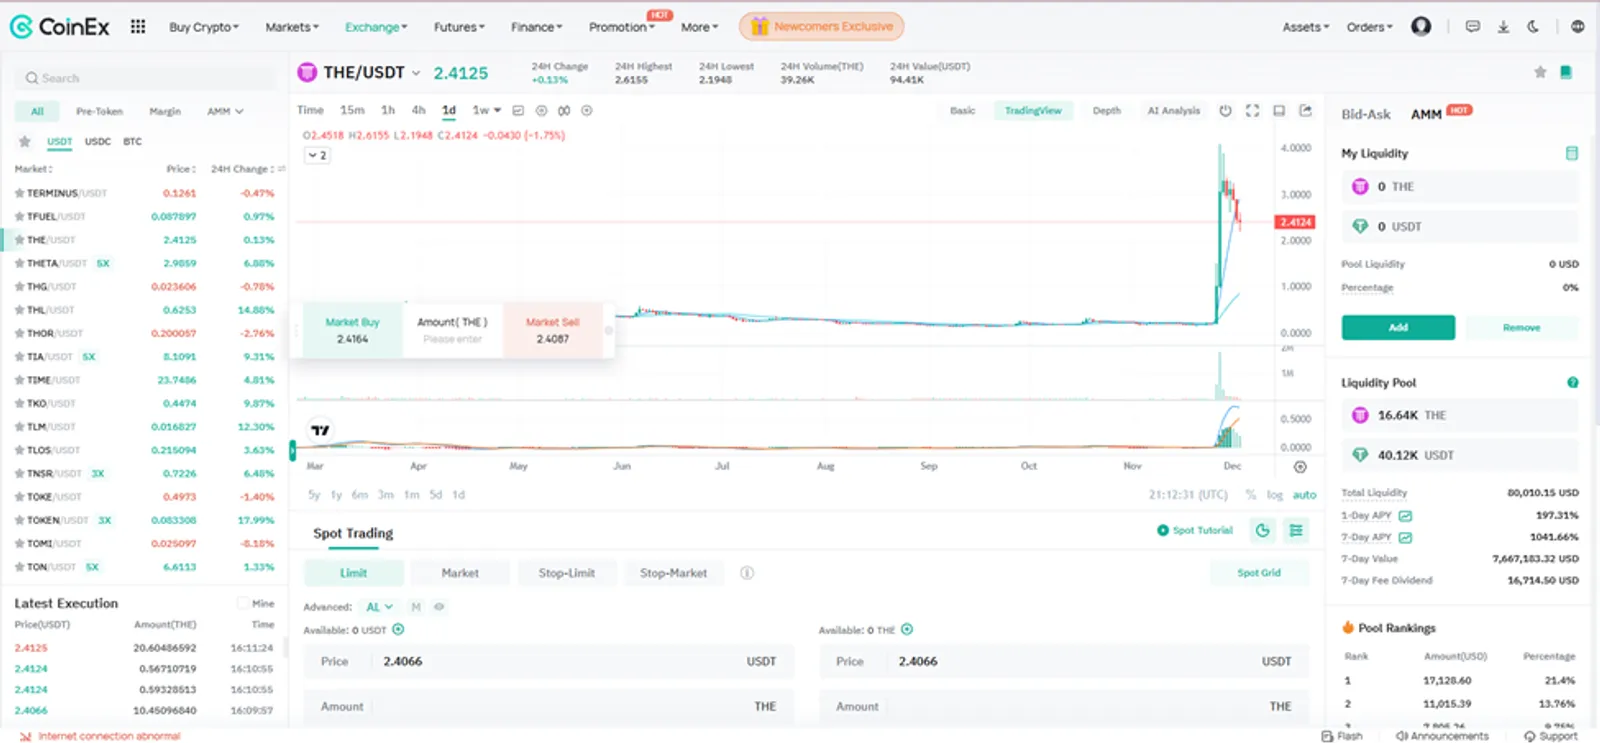Toggle the chart layout panel icon

point(1279,111)
